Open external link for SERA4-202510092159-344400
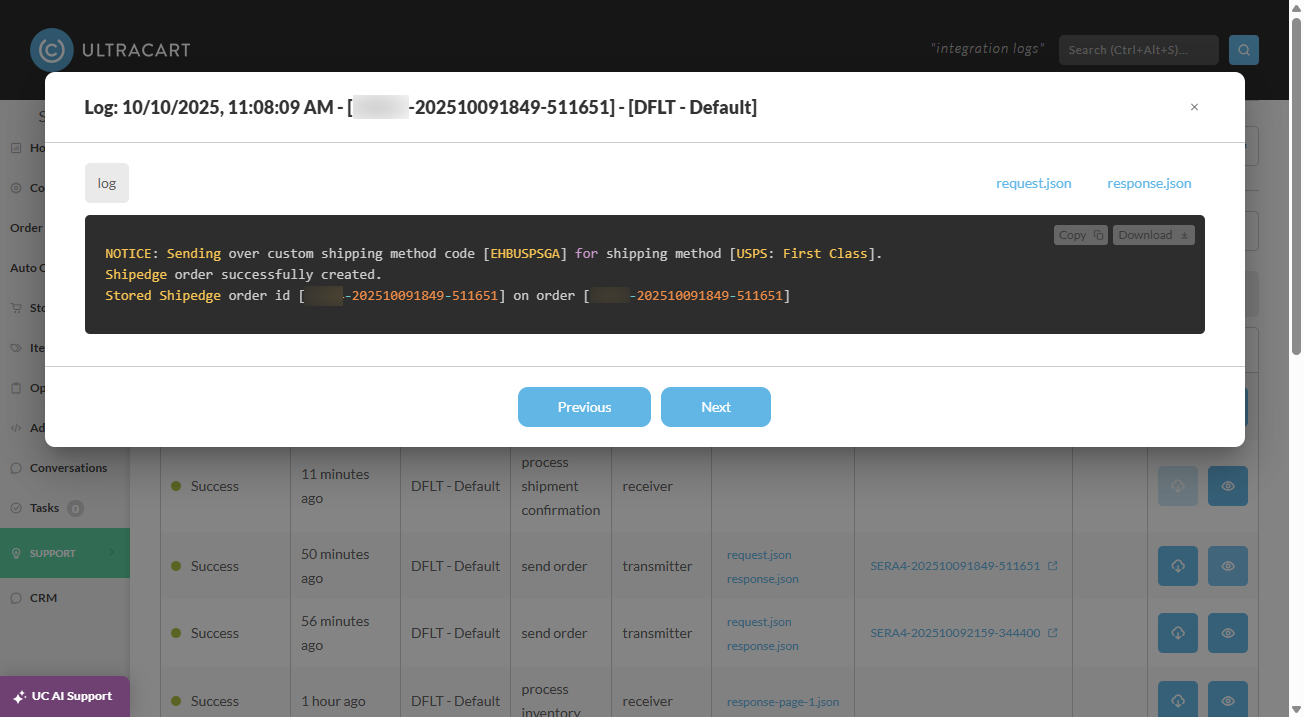 [x=1052, y=633]
